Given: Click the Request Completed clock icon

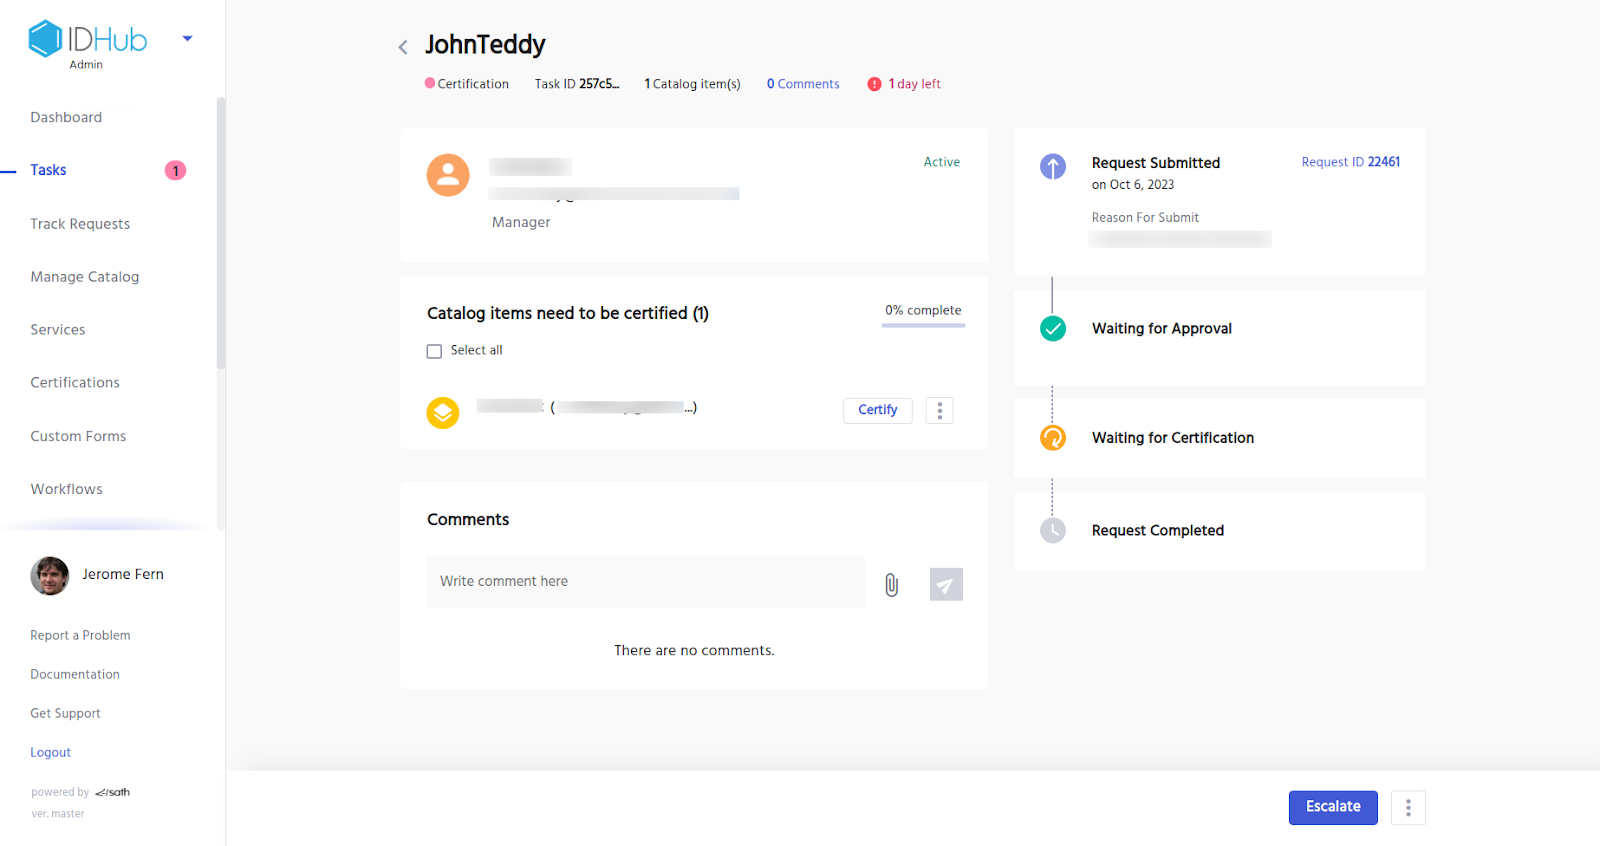Looking at the screenshot, I should 1052,531.
